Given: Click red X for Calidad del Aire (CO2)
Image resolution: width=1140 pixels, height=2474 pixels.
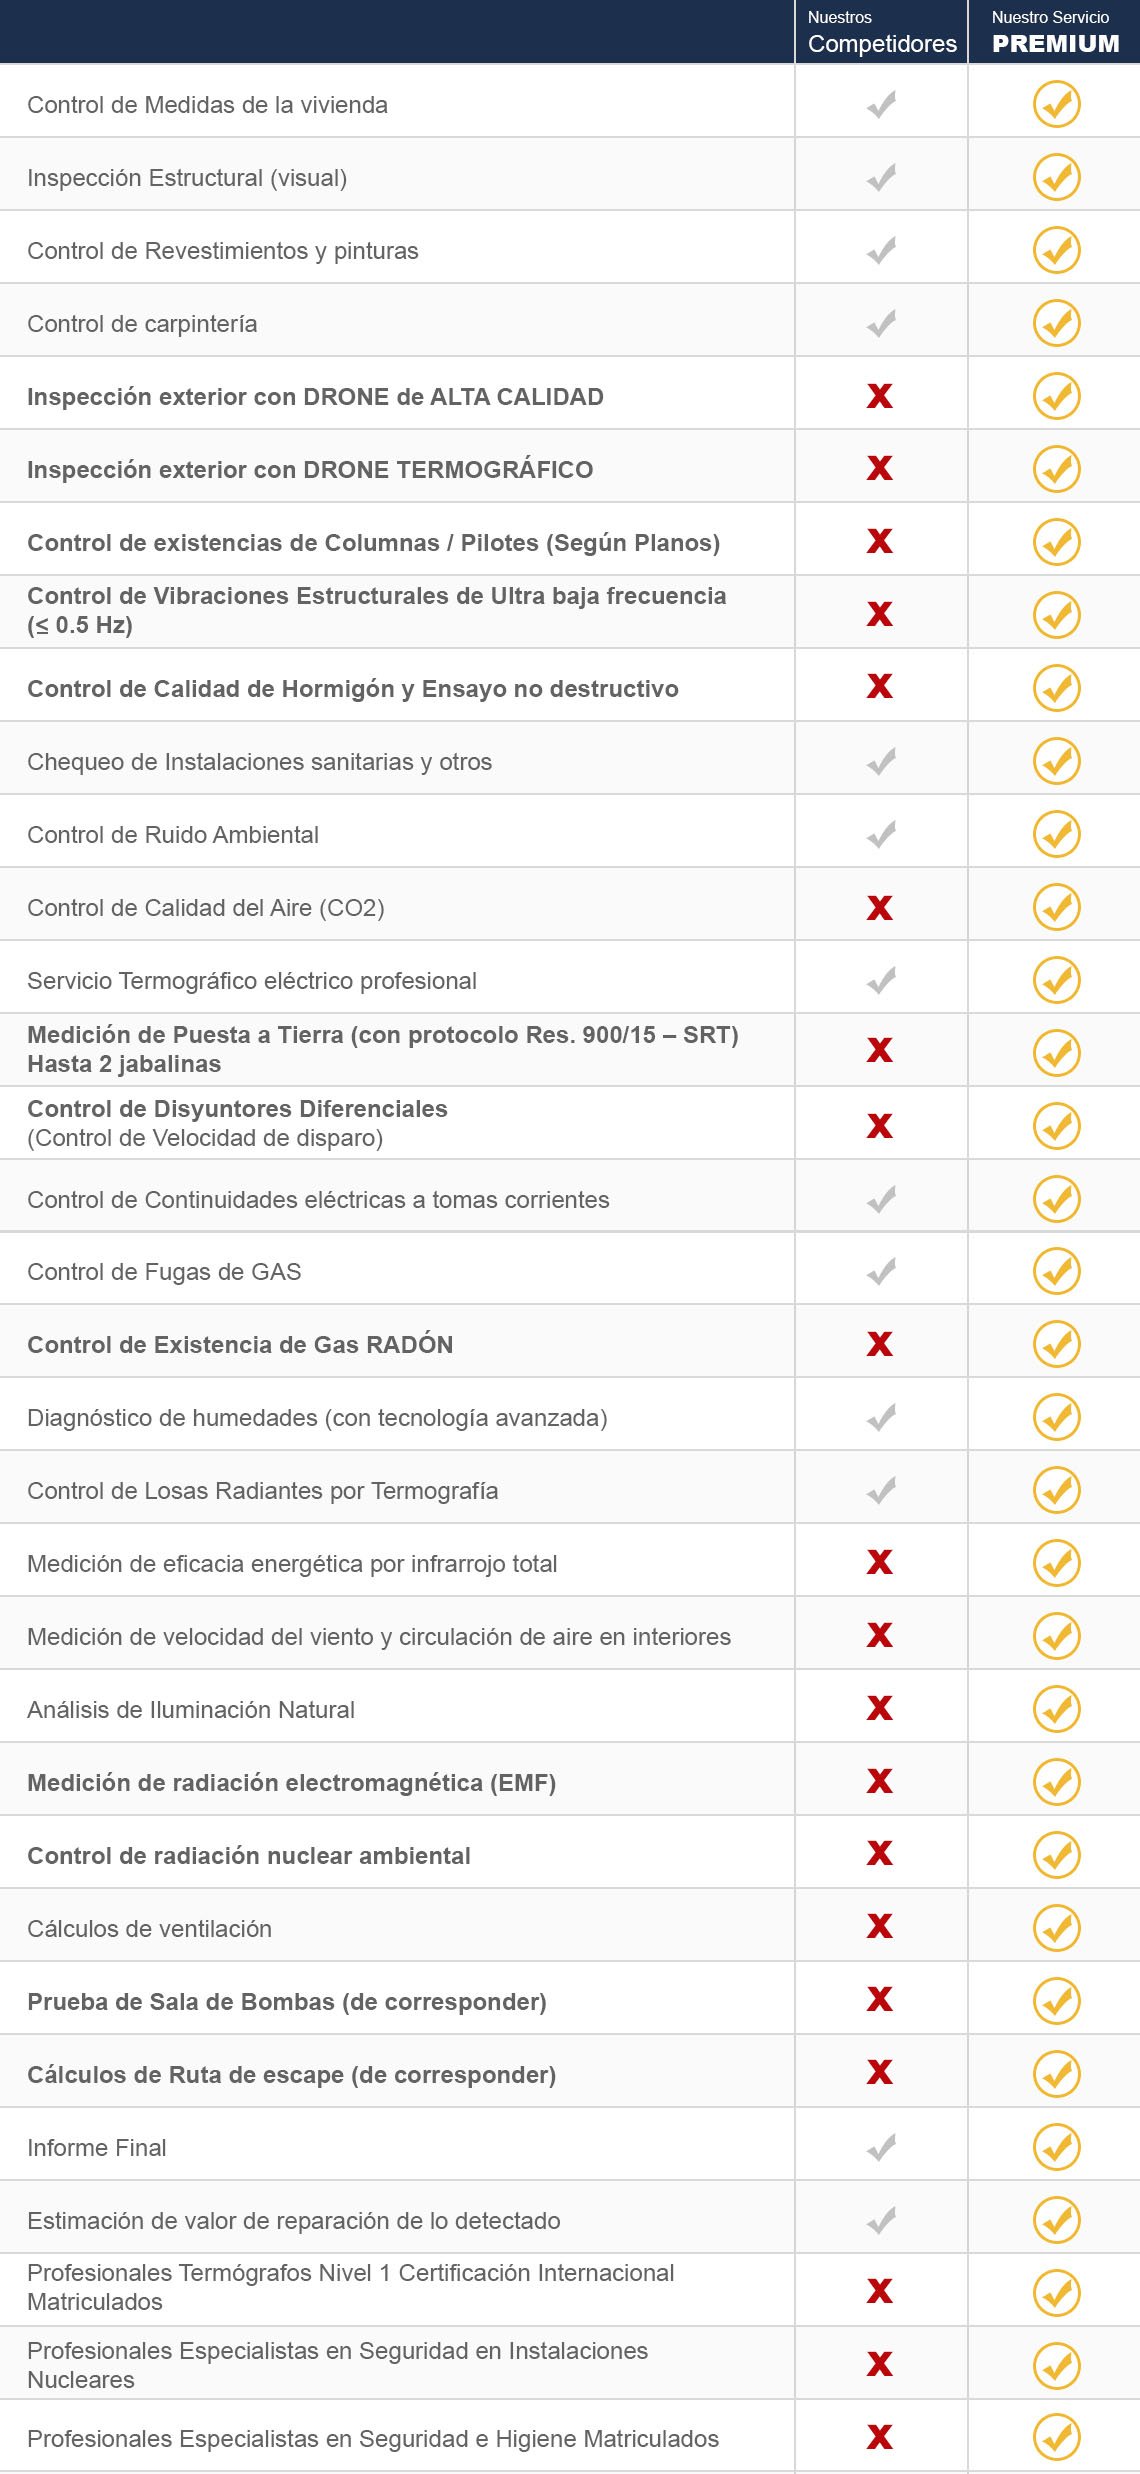Looking at the screenshot, I should click(x=880, y=907).
